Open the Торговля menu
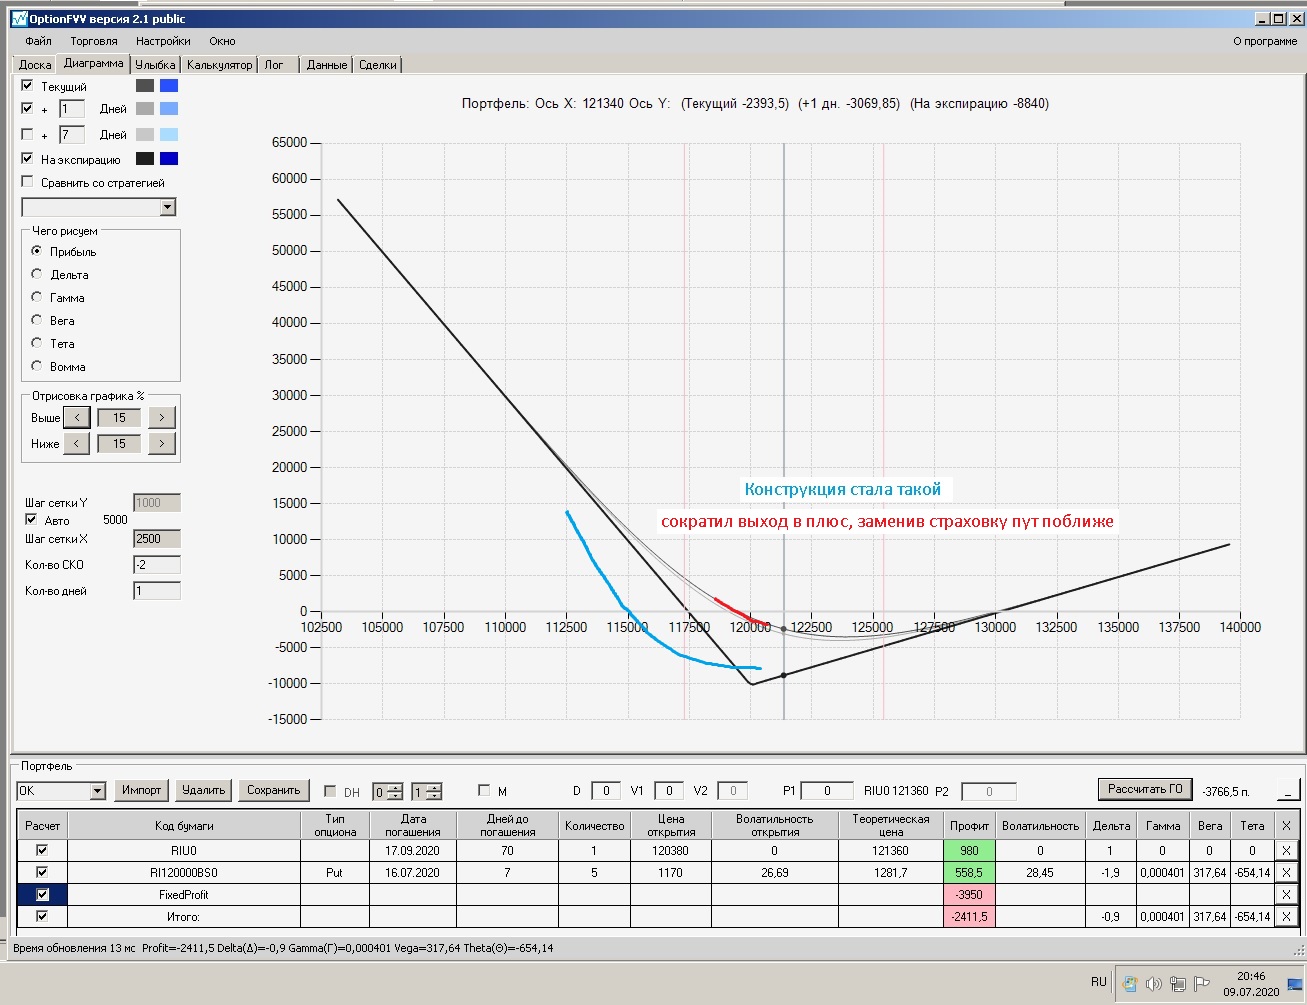Screen dimensions: 1307x1005 (x=94, y=41)
